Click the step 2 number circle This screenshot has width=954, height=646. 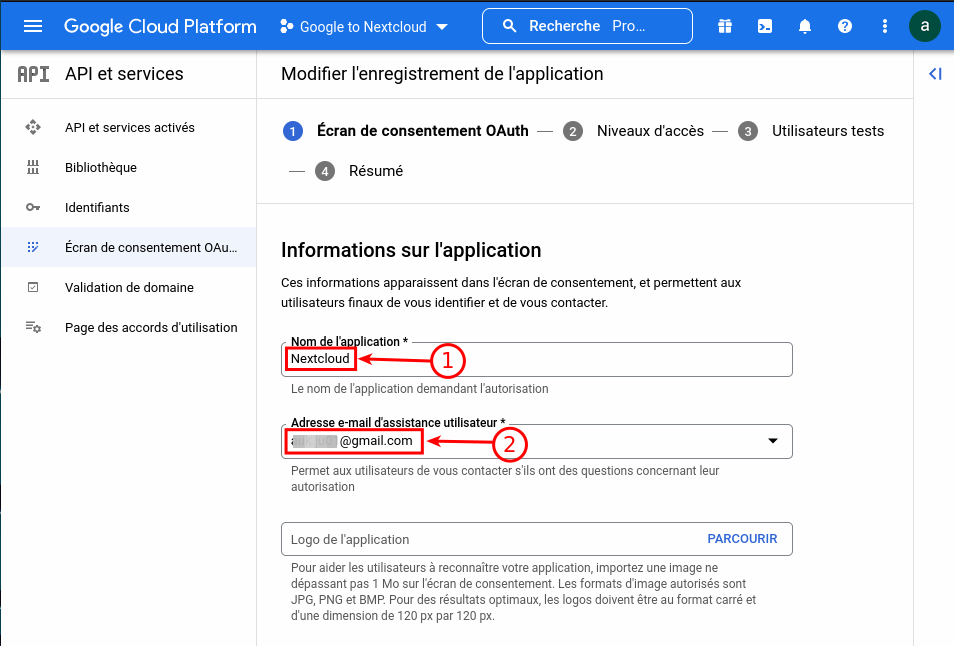pos(573,131)
